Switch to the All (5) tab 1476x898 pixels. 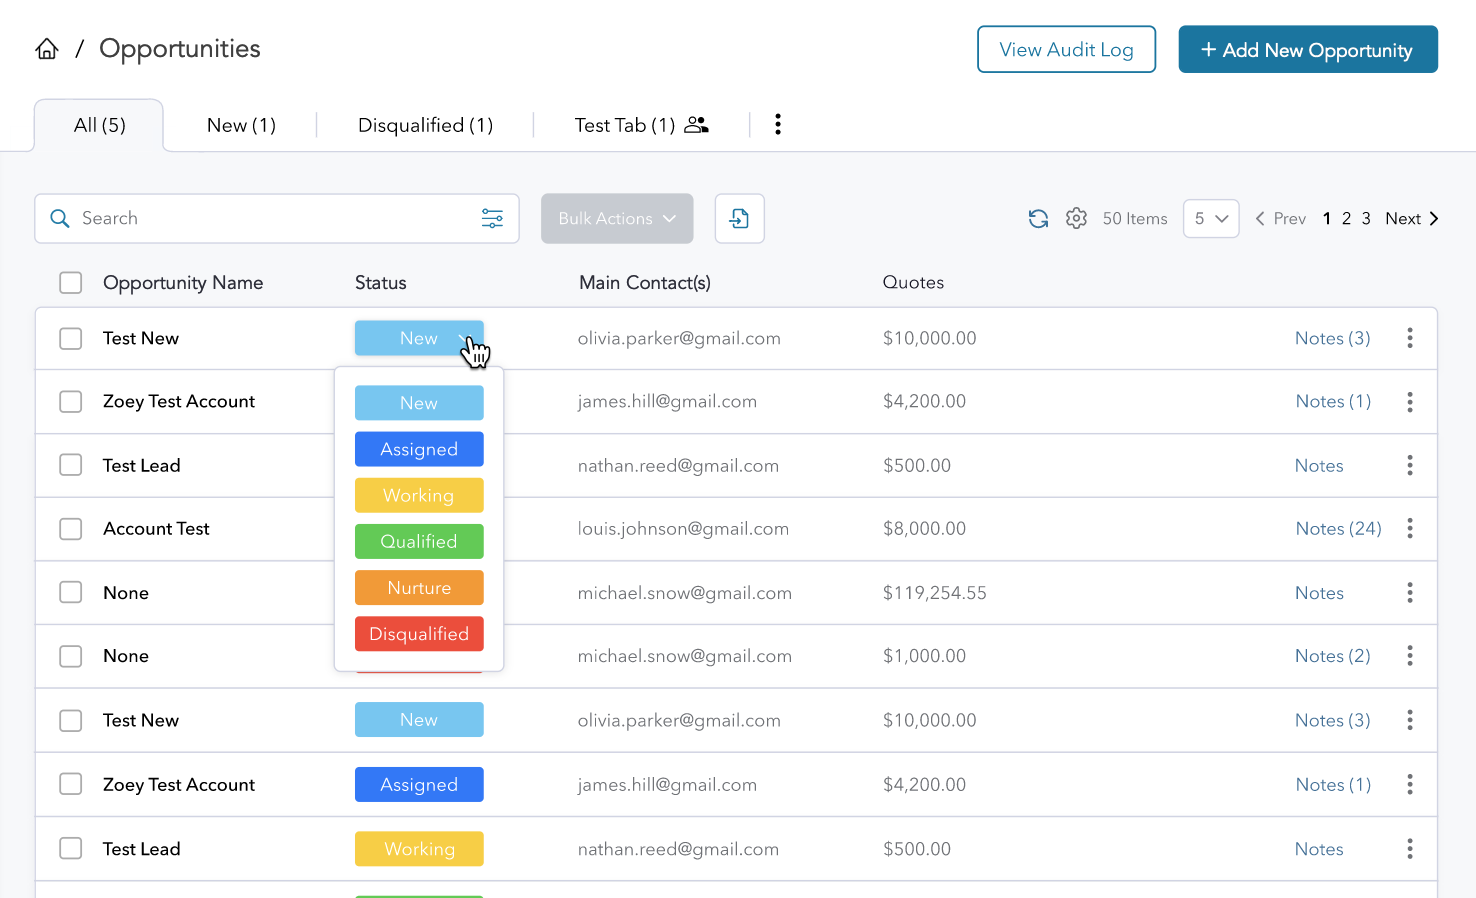tap(99, 125)
